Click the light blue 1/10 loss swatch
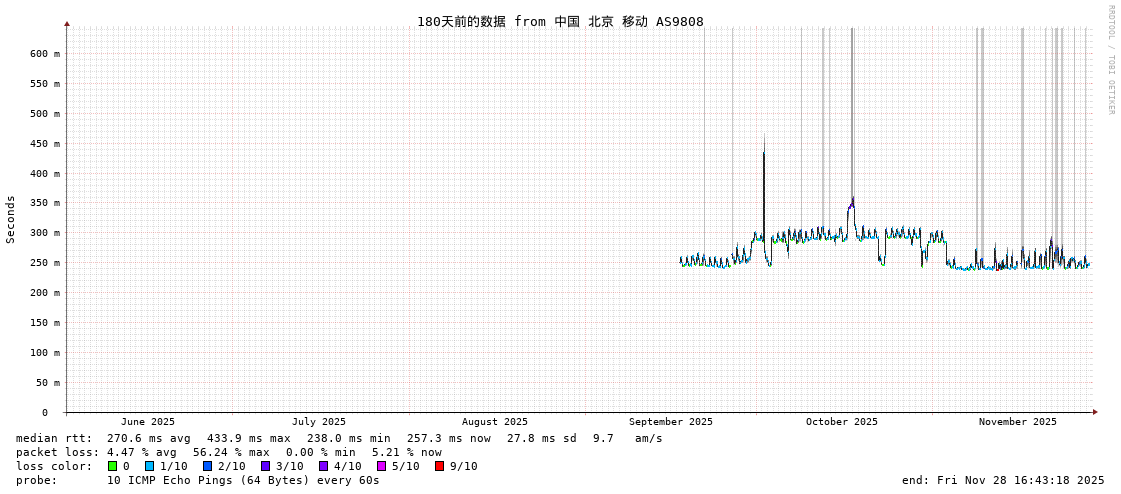The width and height of the screenshot is (1121, 494). pos(149,466)
